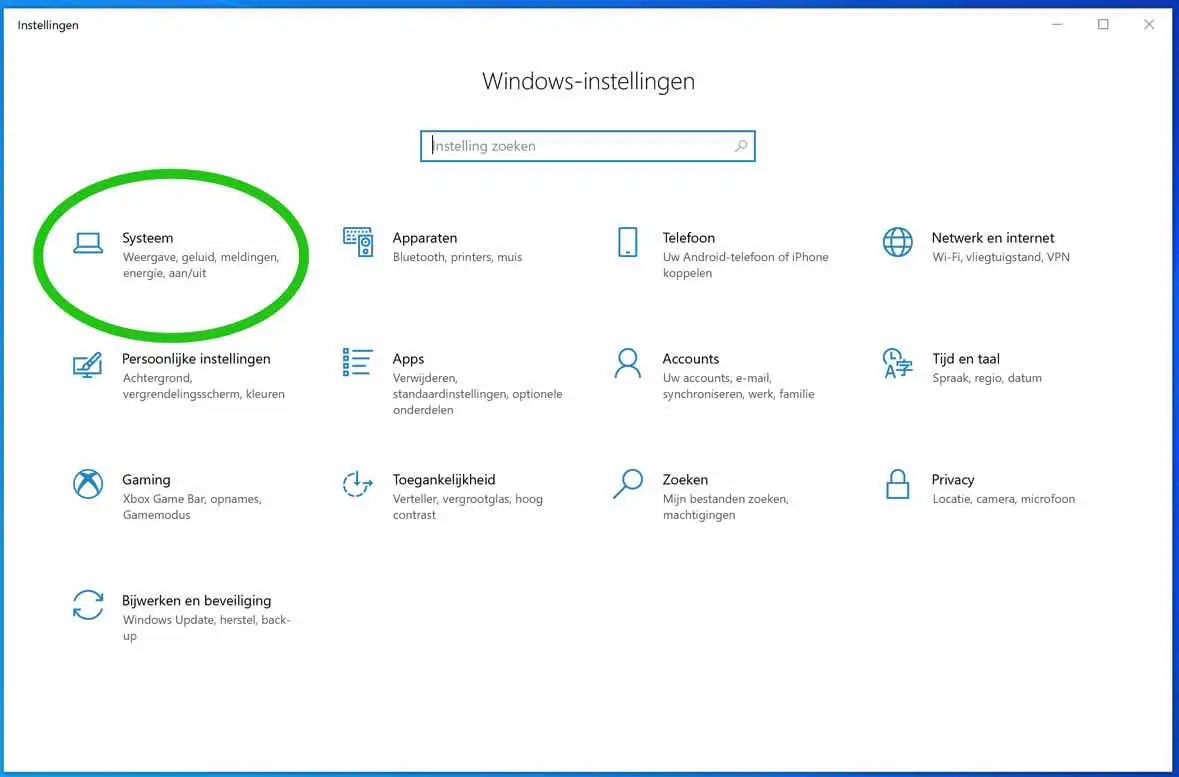Close the Instellingen window
1179x777 pixels.
1149,25
